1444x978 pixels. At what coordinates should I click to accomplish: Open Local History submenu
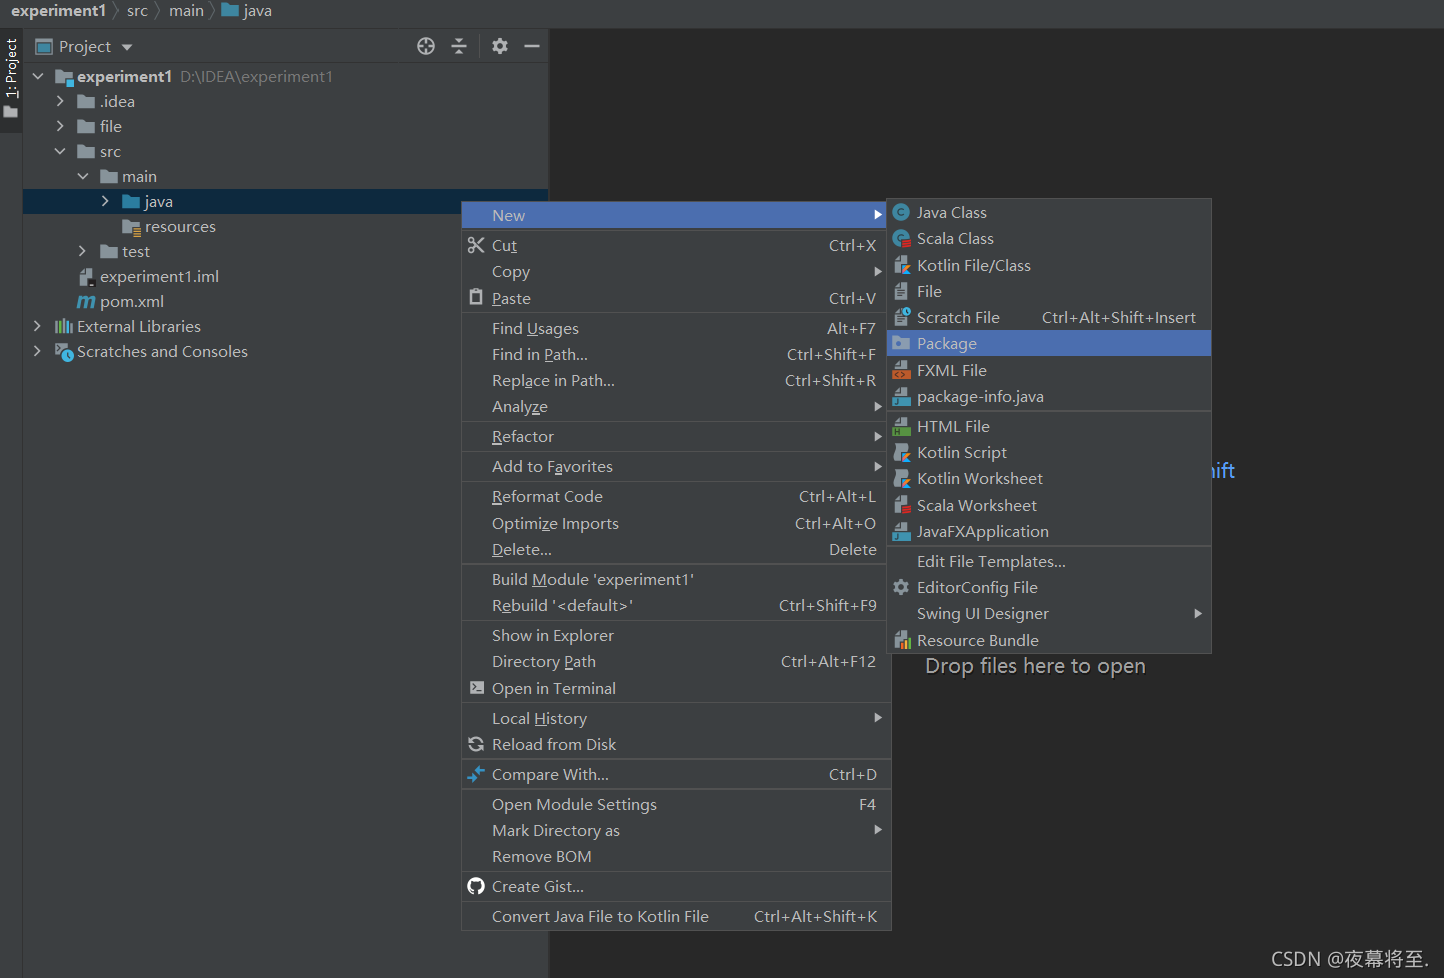[x=676, y=718]
